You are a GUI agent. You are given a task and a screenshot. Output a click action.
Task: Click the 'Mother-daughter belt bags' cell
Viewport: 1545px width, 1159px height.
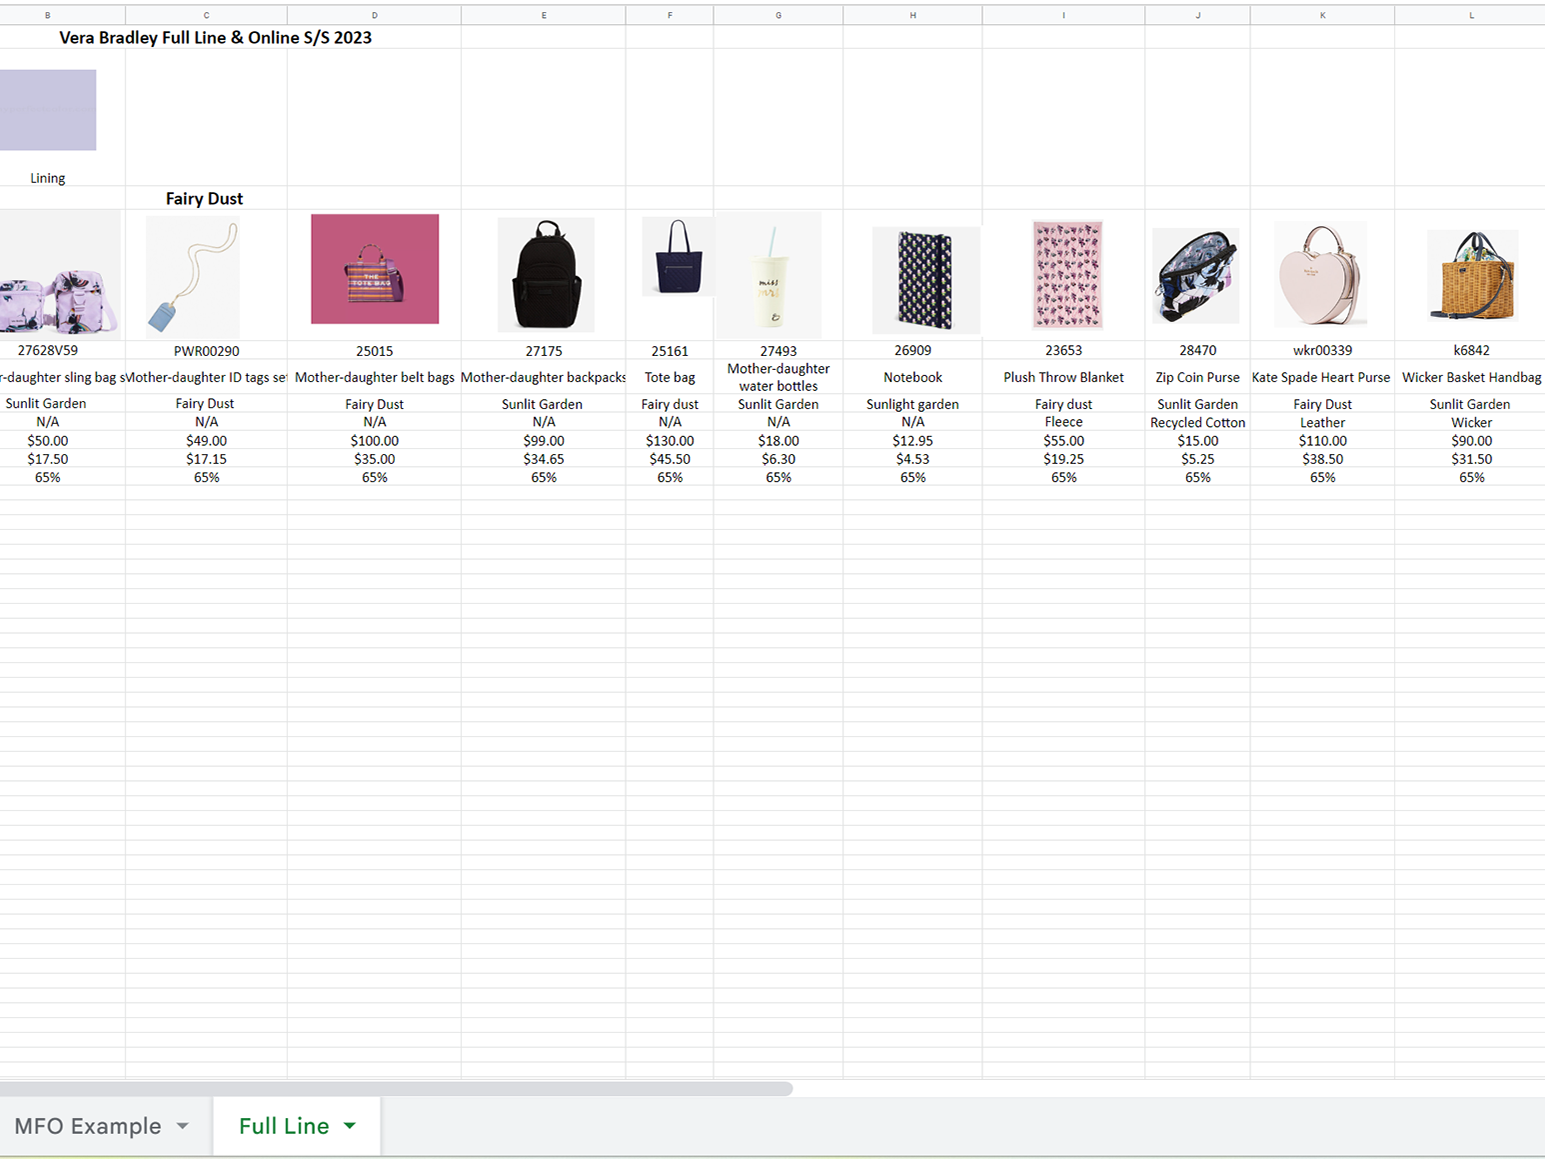pos(374,377)
